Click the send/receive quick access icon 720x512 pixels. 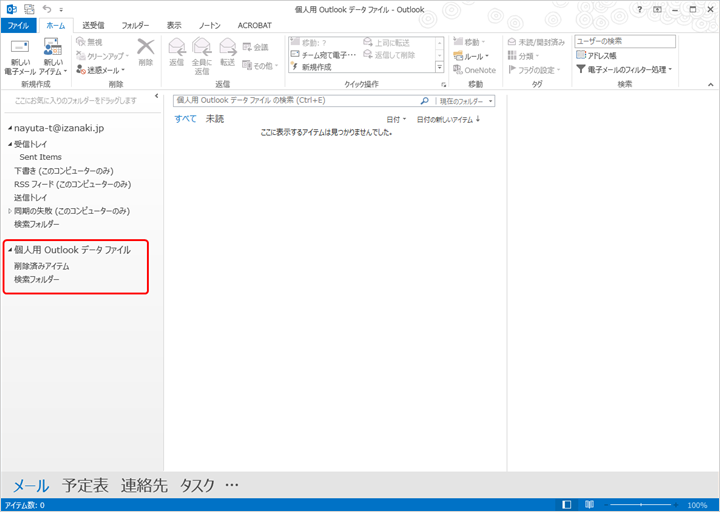29,9
